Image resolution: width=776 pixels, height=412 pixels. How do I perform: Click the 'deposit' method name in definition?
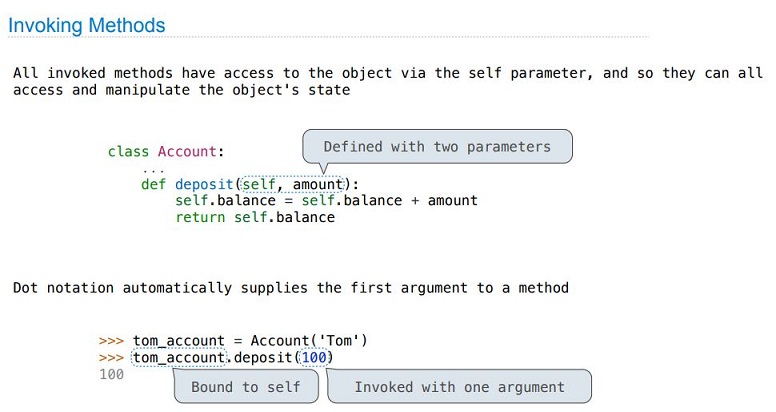pyautogui.click(x=204, y=185)
